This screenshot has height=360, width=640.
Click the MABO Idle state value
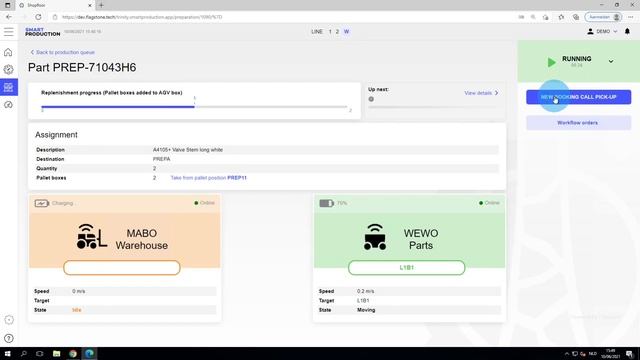click(76, 310)
